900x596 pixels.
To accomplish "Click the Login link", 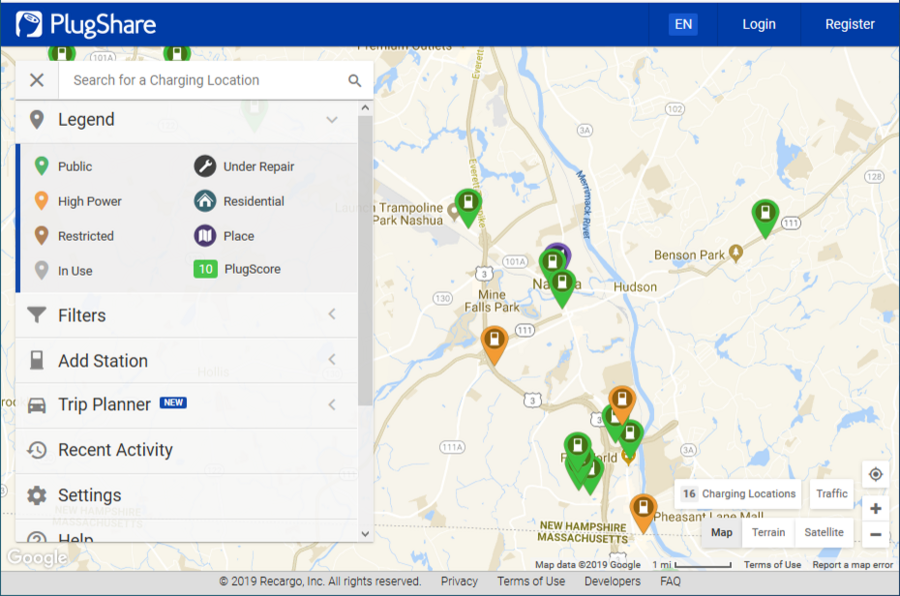I will click(759, 24).
